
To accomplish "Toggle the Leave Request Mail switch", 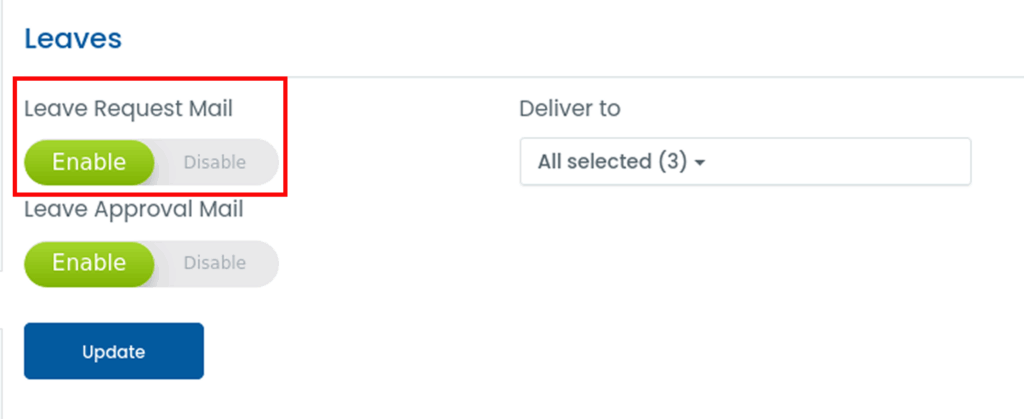I will click(151, 162).
